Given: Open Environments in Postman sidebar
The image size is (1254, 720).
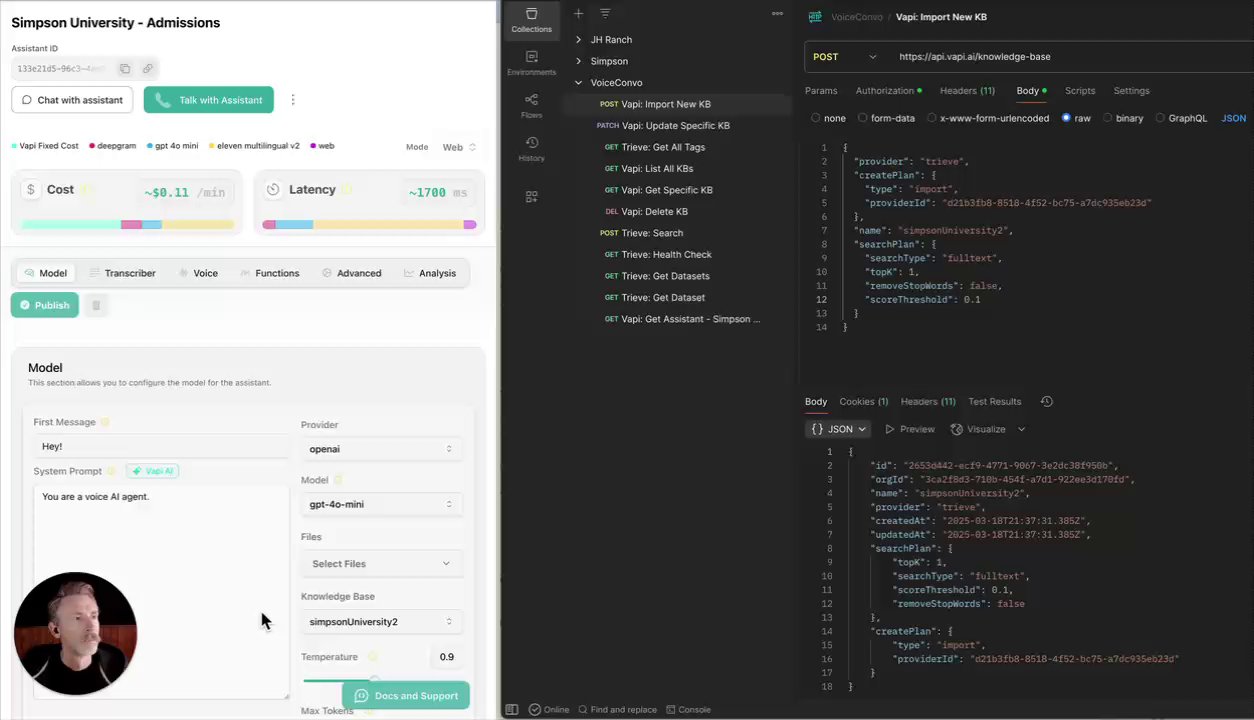Looking at the screenshot, I should click(x=531, y=63).
